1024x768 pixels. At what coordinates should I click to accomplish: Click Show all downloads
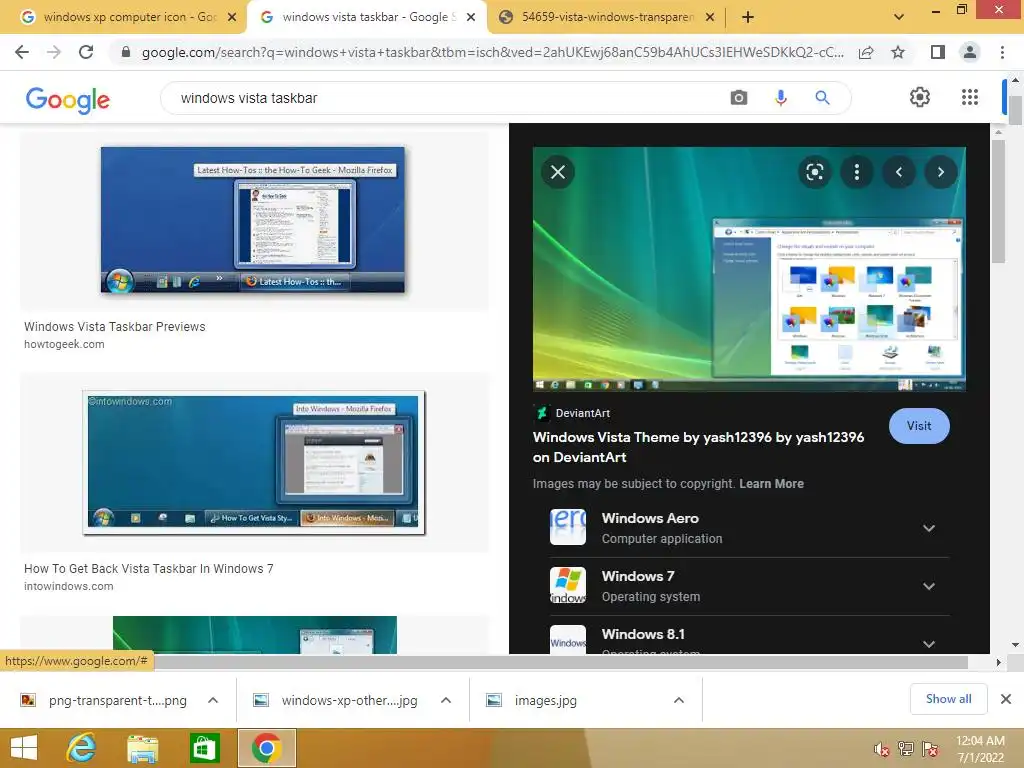pyautogui.click(x=948, y=699)
